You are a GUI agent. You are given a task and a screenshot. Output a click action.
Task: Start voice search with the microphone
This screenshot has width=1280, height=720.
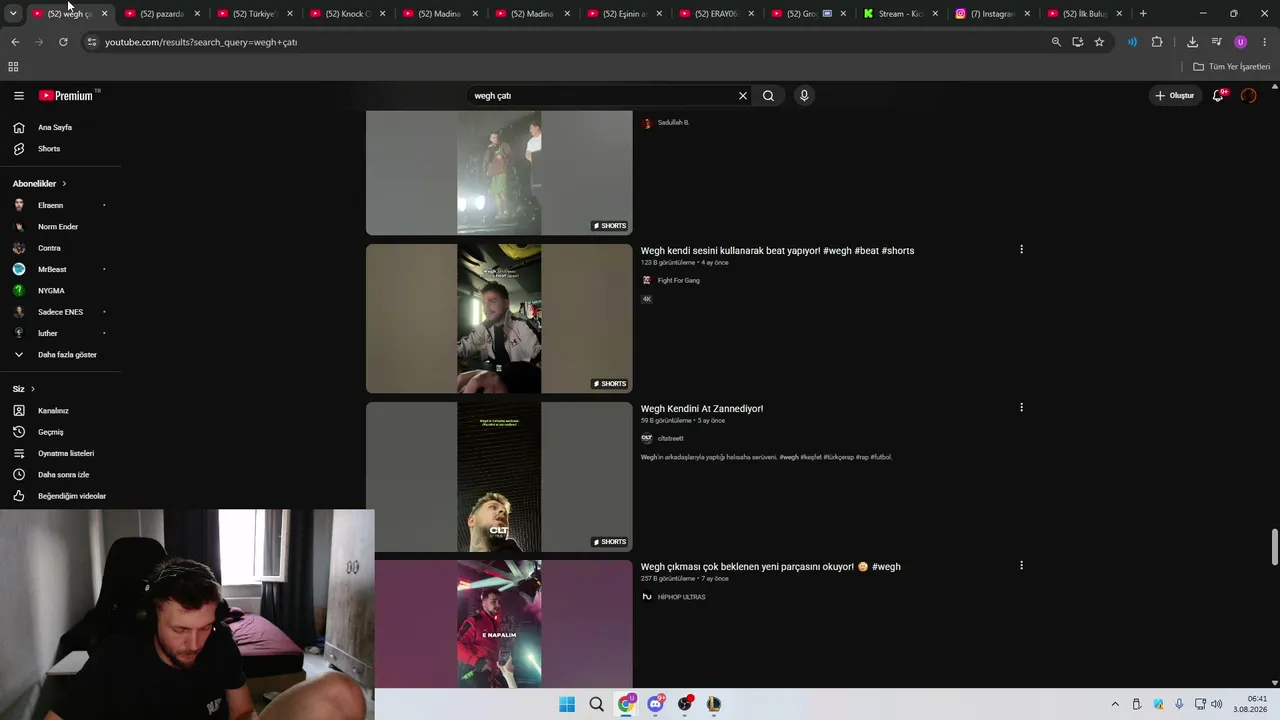pyautogui.click(x=804, y=96)
